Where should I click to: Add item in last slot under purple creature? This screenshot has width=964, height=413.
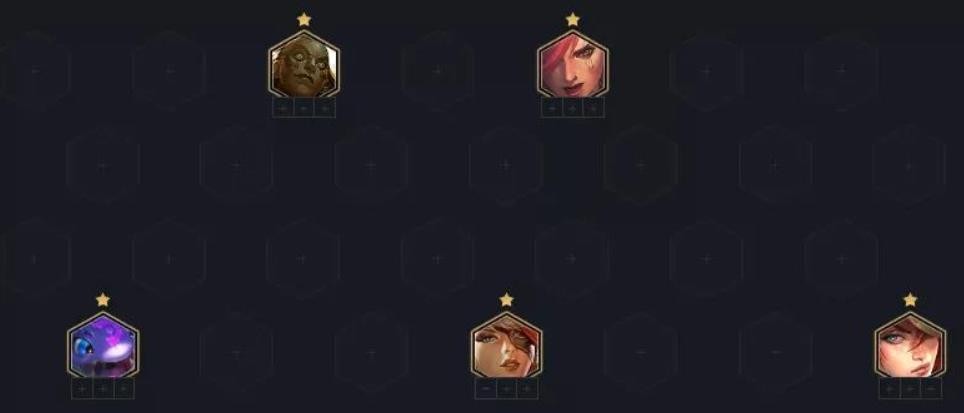[x=124, y=389]
